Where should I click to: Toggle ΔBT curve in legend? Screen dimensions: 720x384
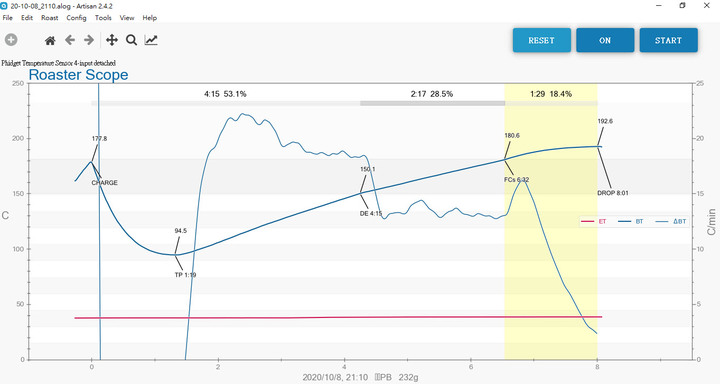(671, 221)
